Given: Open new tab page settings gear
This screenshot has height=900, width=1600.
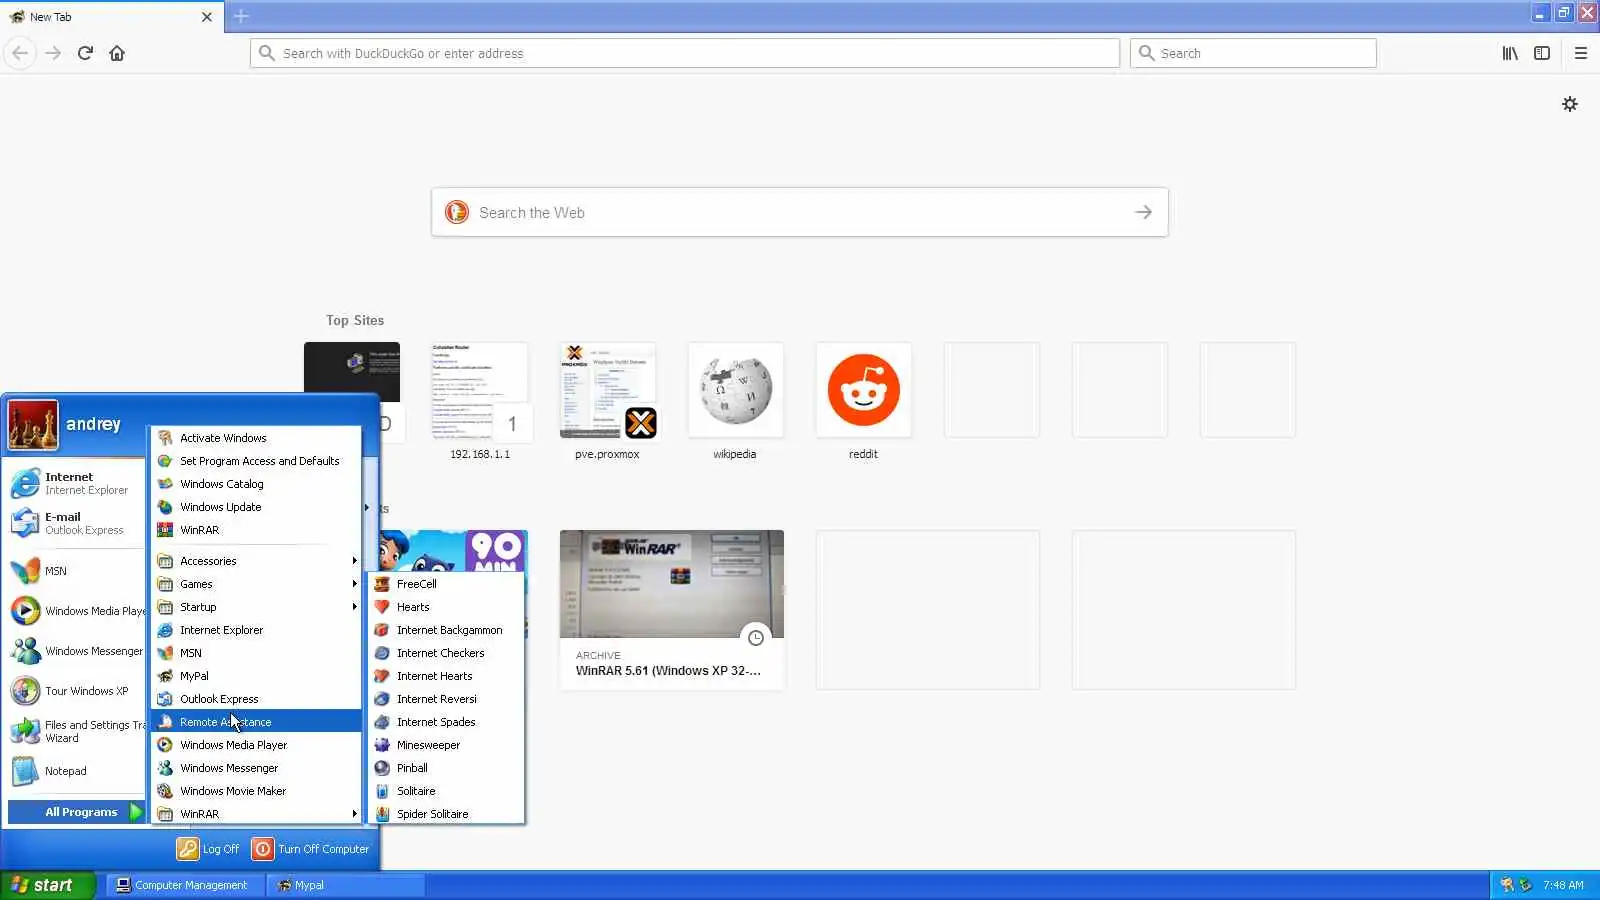Looking at the screenshot, I should coord(1570,104).
